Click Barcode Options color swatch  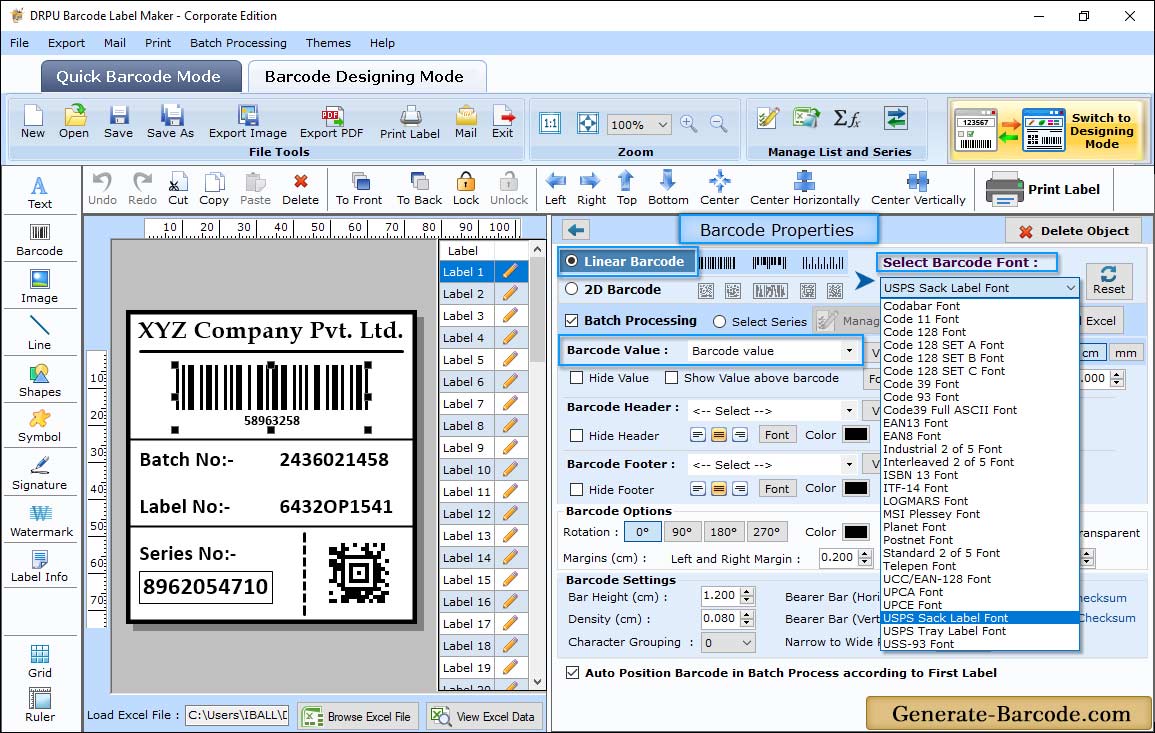(855, 531)
